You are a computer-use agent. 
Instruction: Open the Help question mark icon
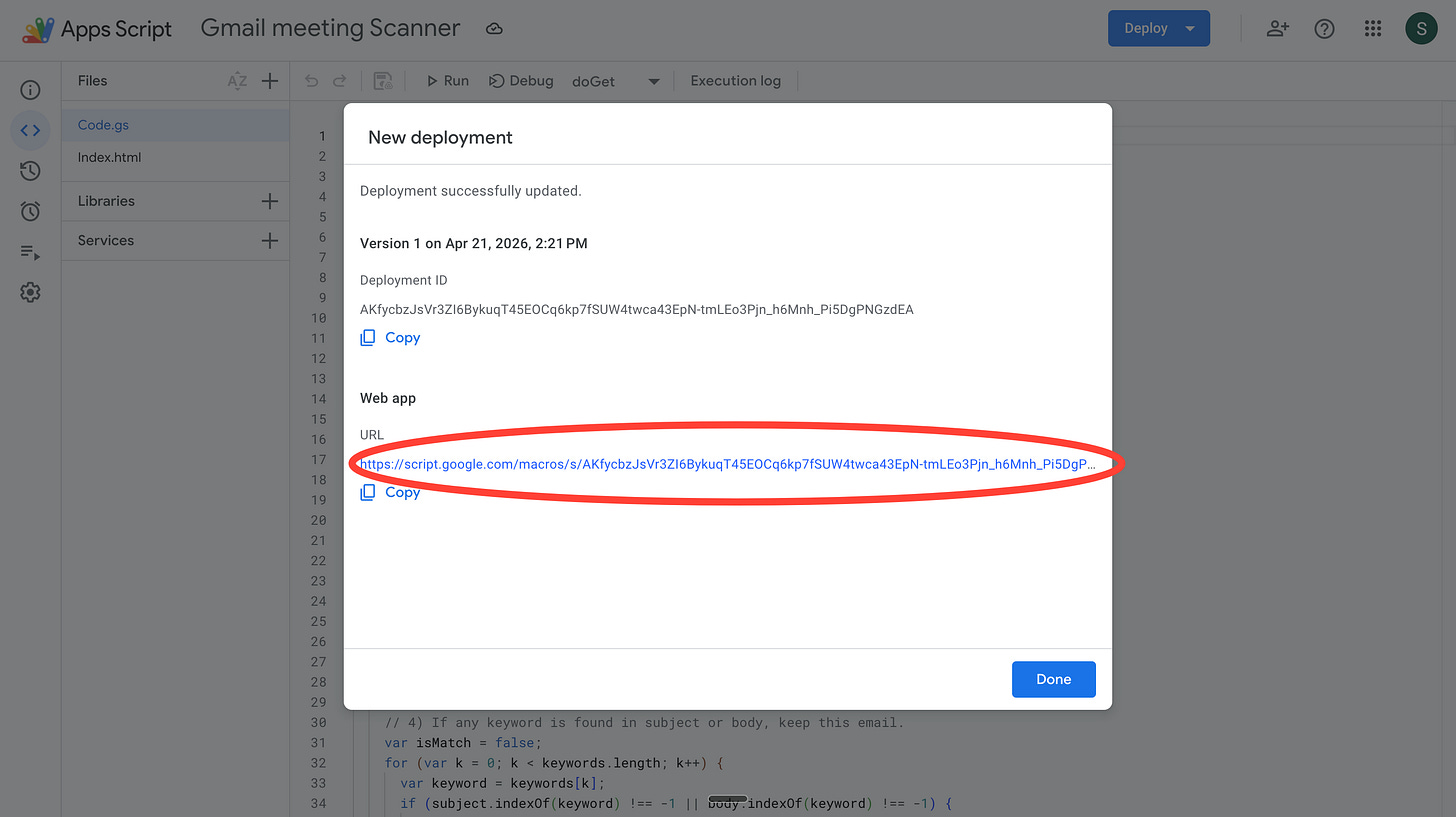(1324, 29)
